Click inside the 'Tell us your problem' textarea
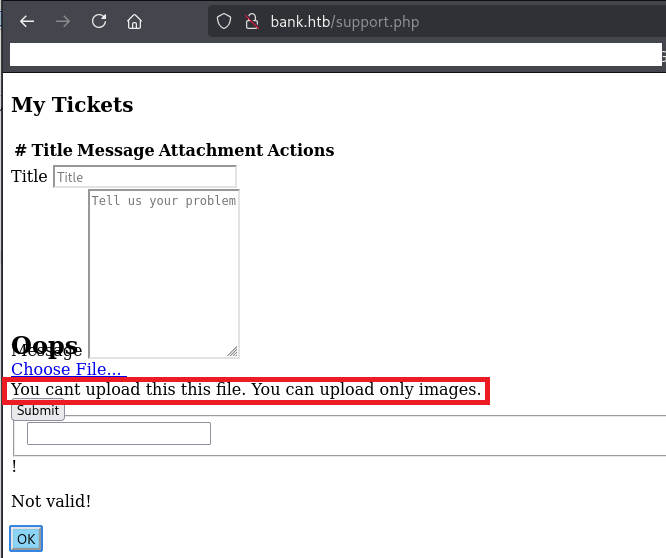This screenshot has width=666, height=558. [163, 270]
